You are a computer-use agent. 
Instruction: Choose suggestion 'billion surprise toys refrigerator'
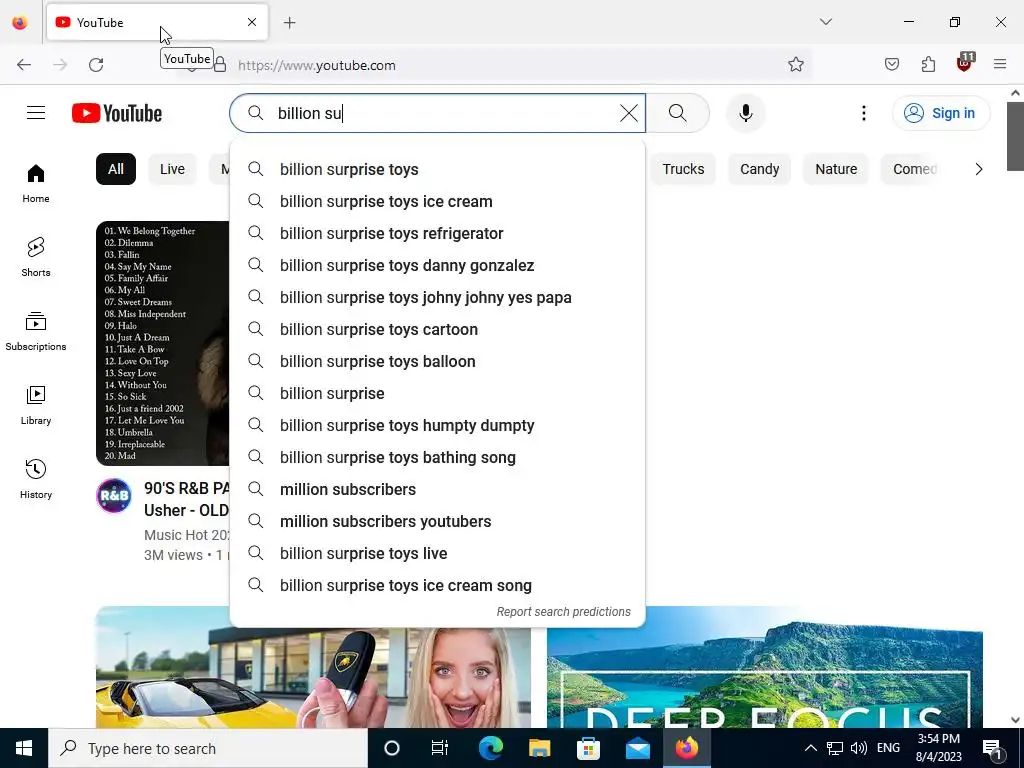pyautogui.click(x=438, y=233)
